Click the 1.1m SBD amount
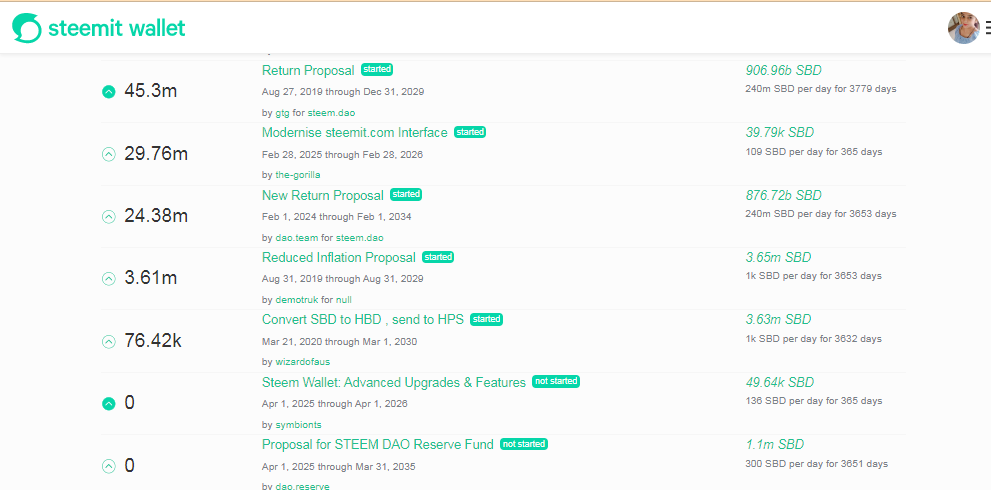The image size is (991, 490). 775,444
